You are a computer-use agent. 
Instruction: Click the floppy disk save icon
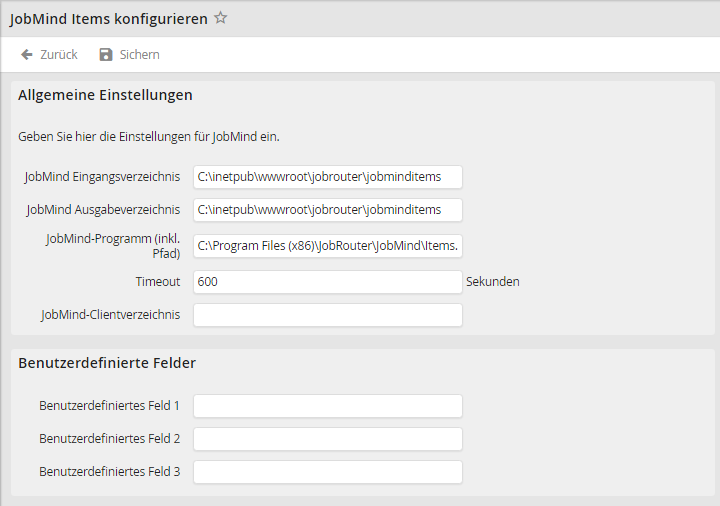pos(106,54)
